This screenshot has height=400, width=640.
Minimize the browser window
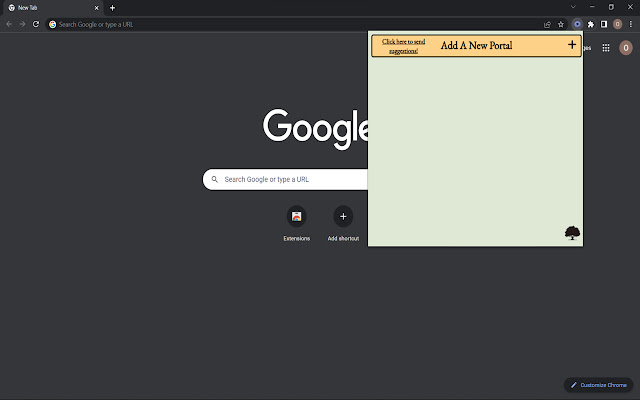coord(592,7)
